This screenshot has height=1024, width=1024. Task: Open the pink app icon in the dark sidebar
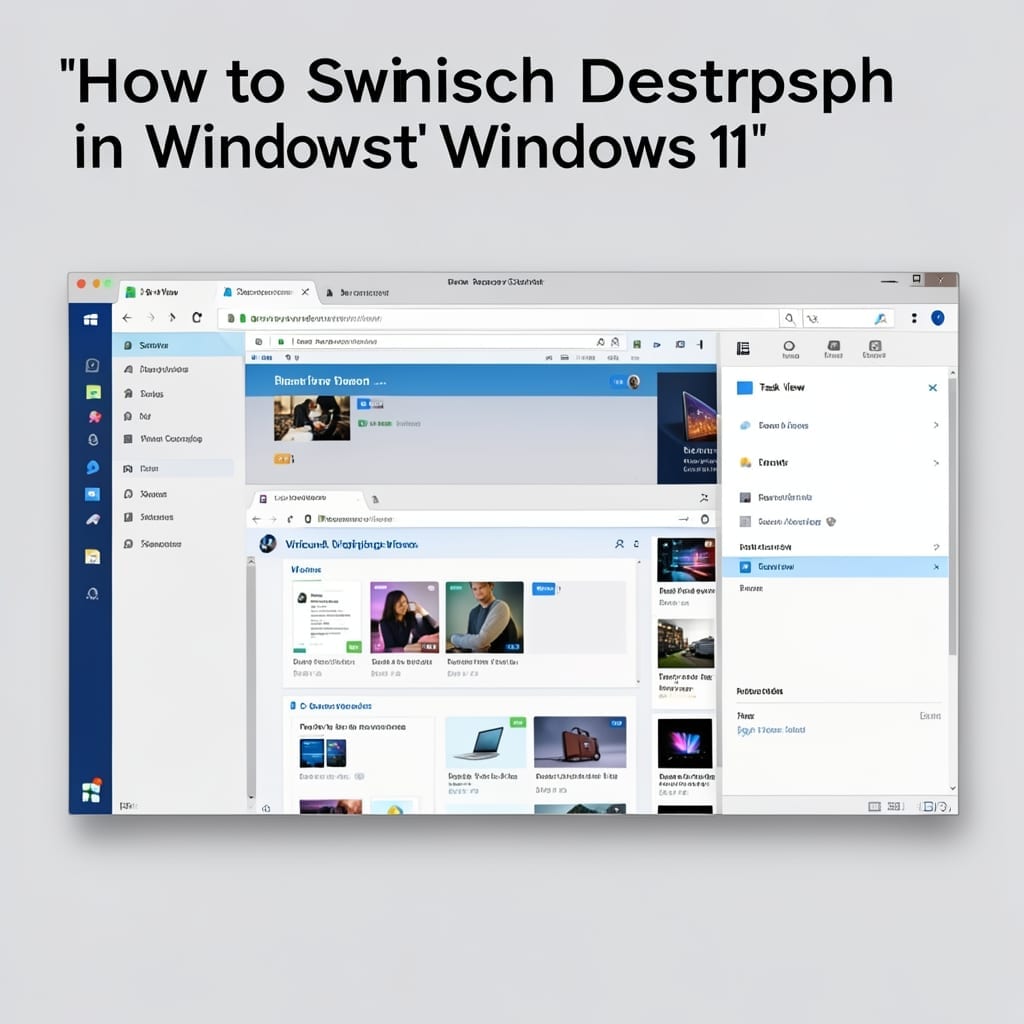pyautogui.click(x=95, y=416)
